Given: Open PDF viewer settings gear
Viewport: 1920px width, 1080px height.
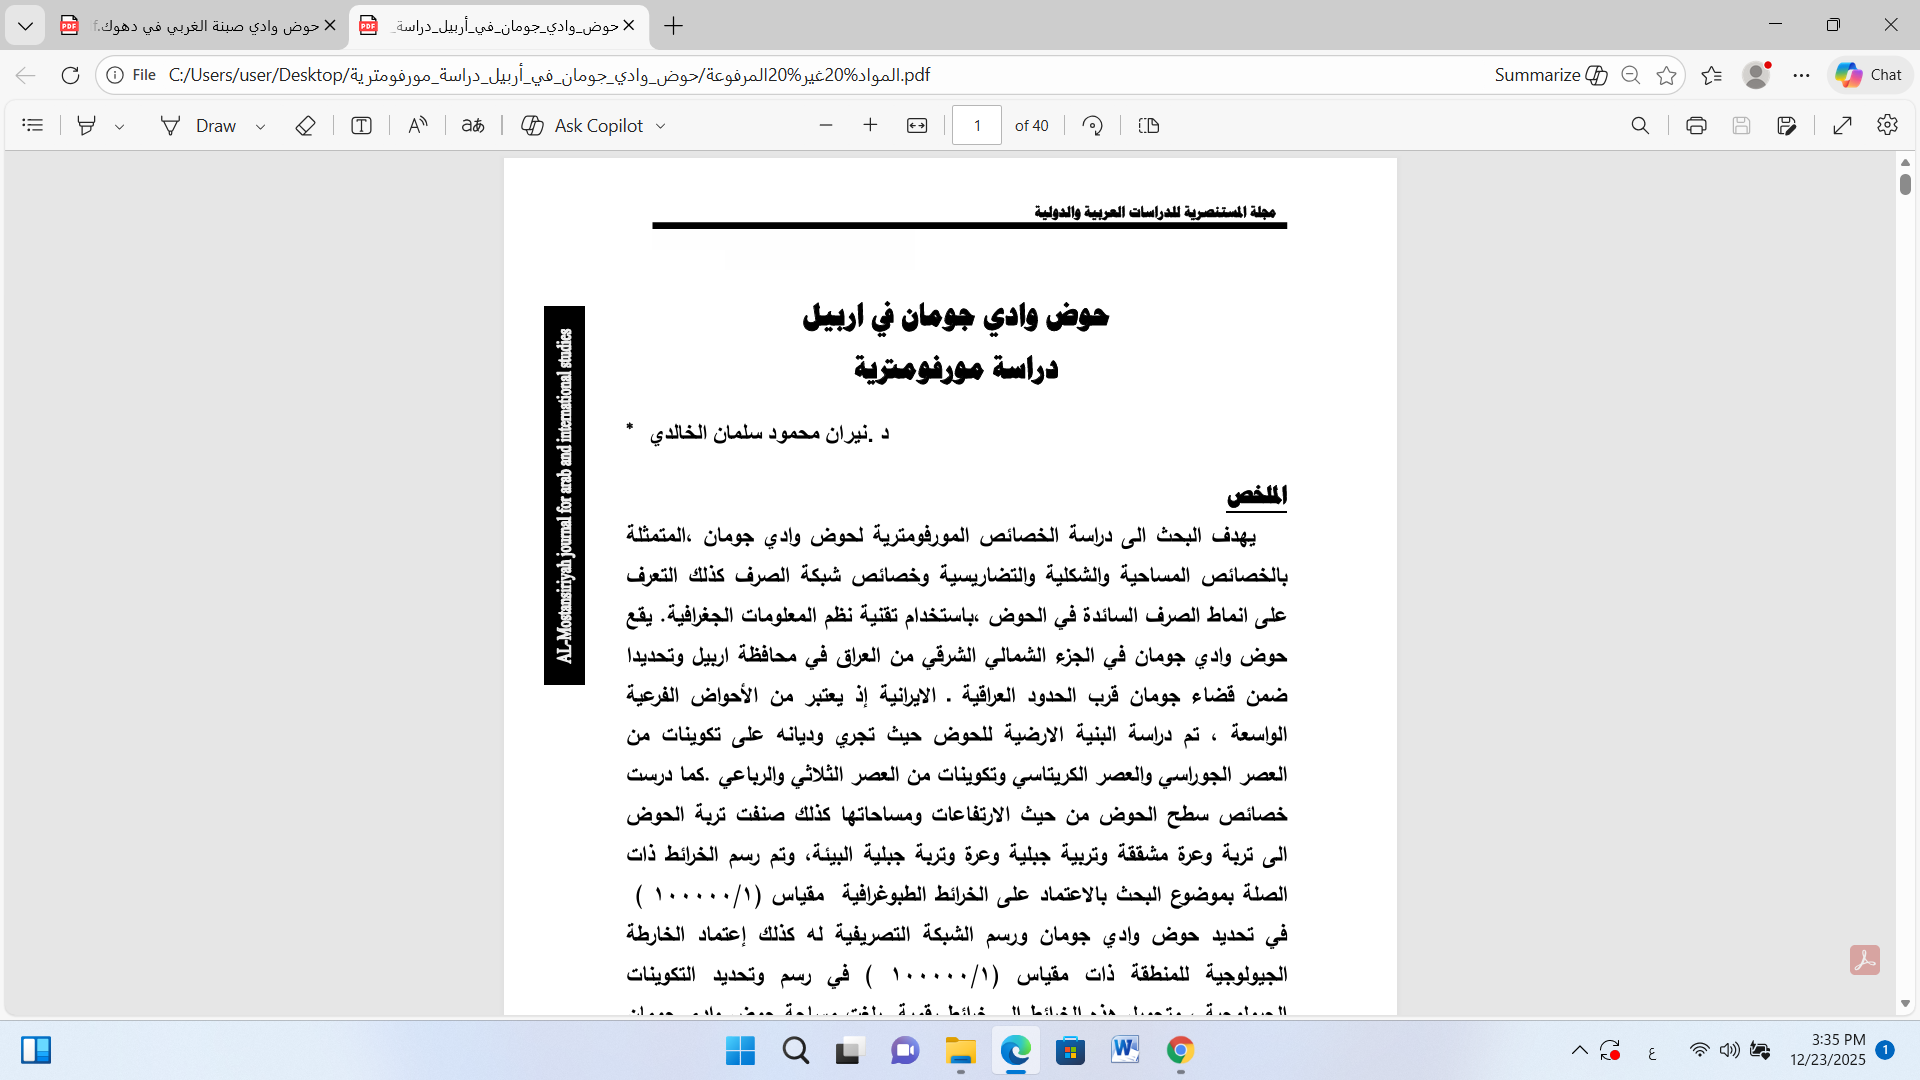Looking at the screenshot, I should pos(1887,125).
